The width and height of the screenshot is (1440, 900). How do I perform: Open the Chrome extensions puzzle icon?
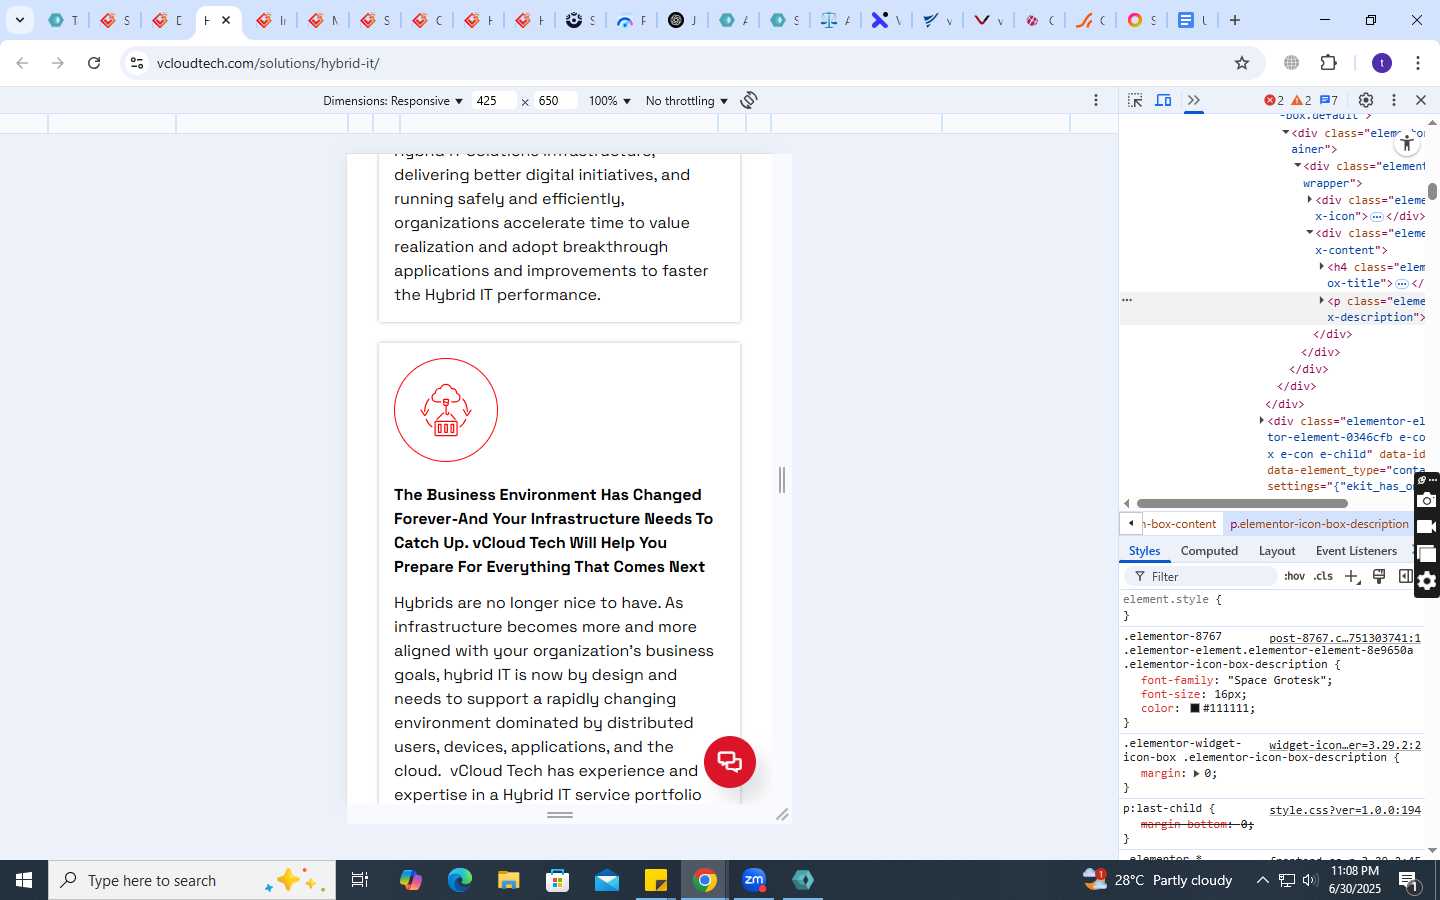pos(1329,63)
